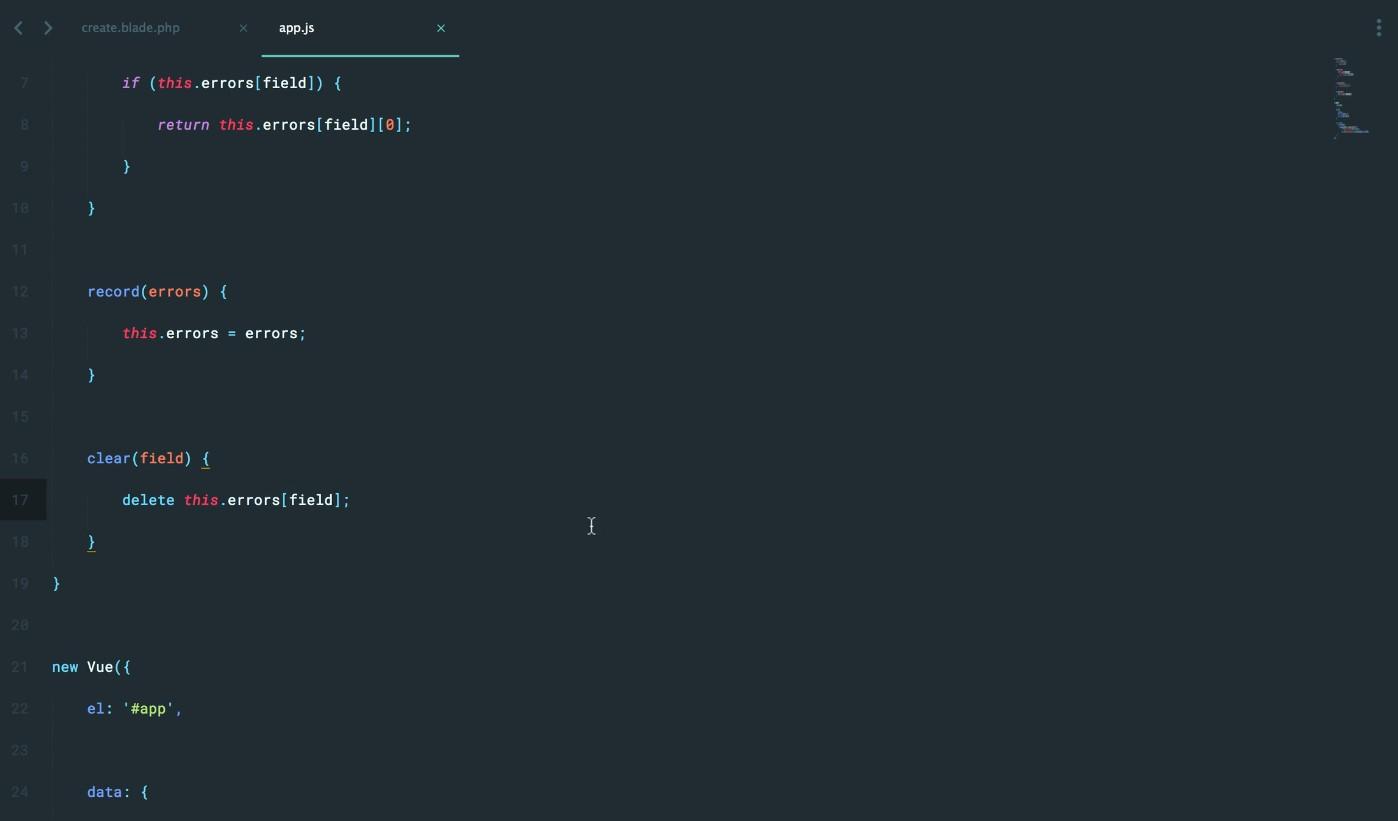Click the back tab navigation arrow

pyautogui.click(x=18, y=28)
